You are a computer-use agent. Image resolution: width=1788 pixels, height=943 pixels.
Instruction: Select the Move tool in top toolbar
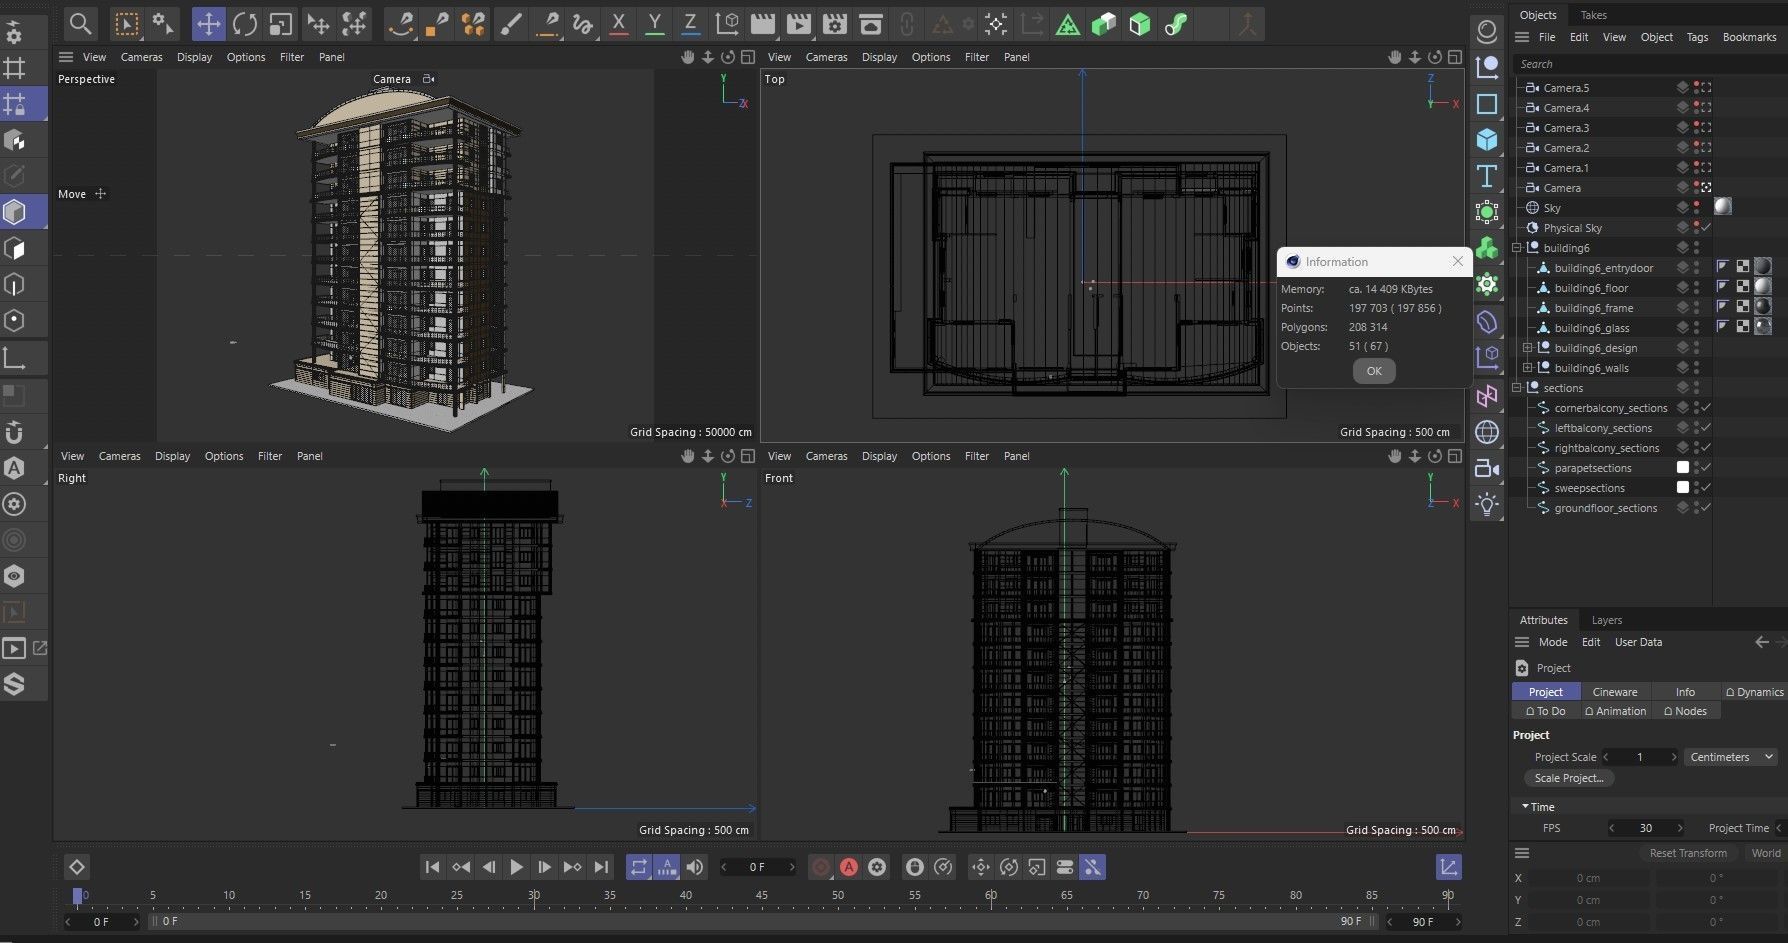click(x=208, y=24)
